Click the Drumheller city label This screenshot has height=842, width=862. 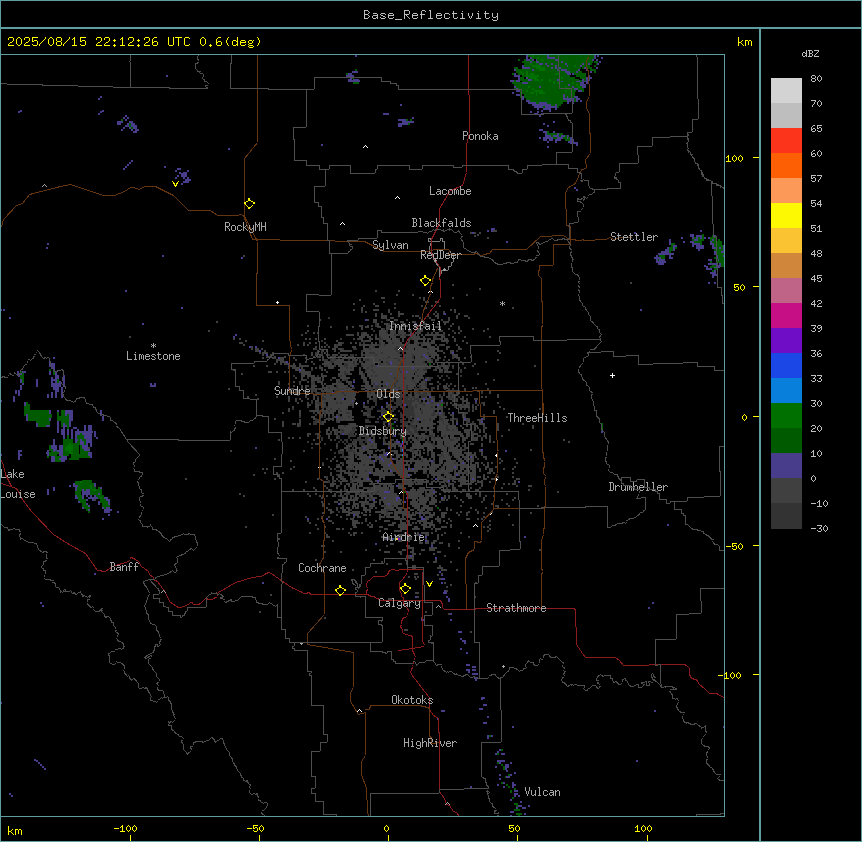[x=638, y=487]
